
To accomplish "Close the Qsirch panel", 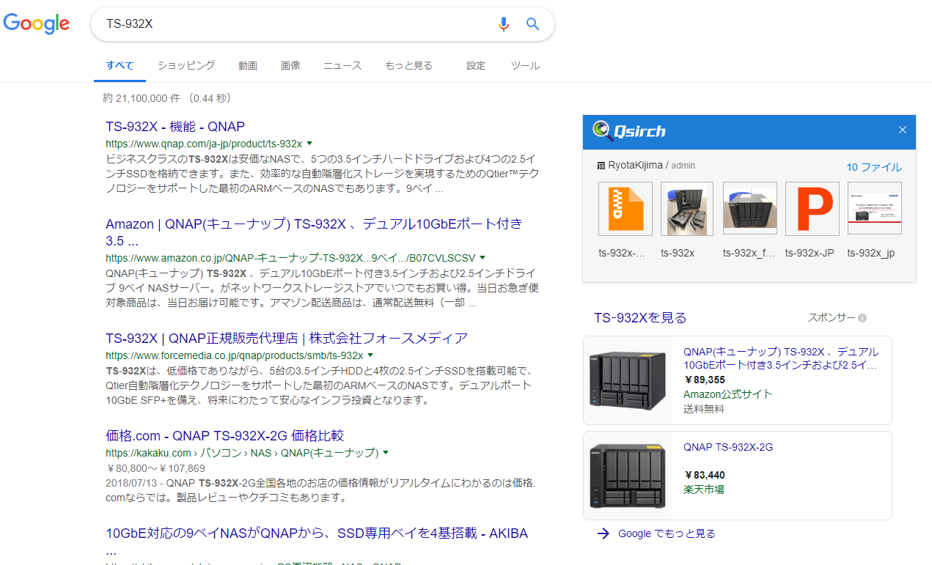I will (902, 130).
